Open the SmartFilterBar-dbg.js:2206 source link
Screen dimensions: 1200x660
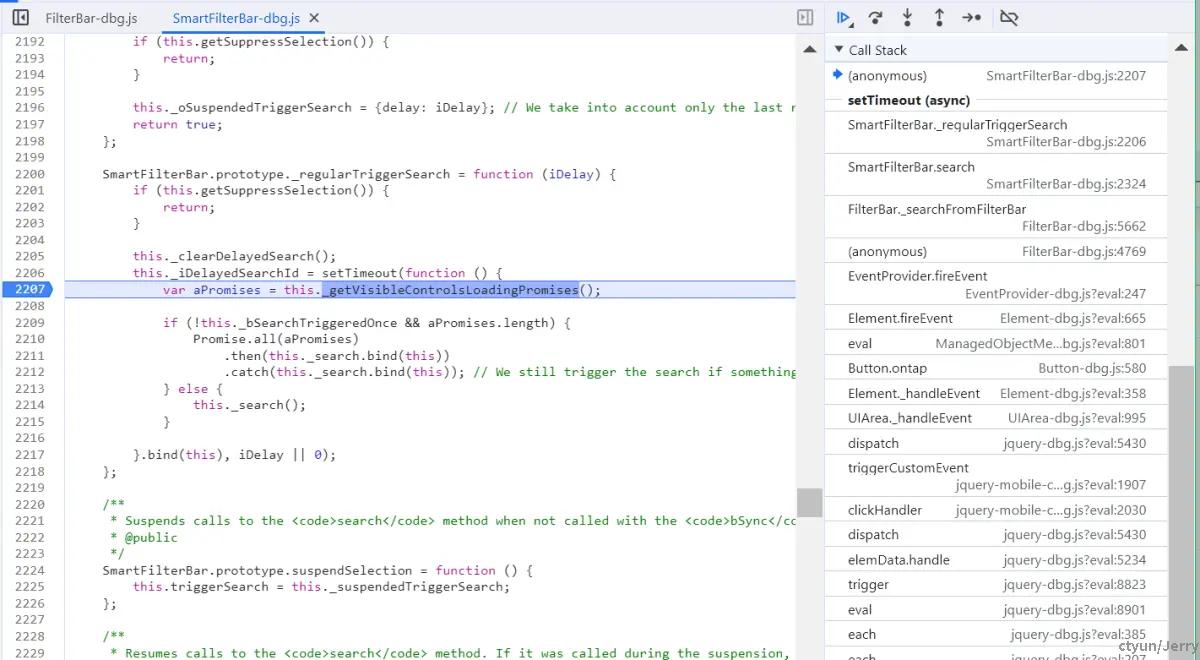tap(1066, 142)
